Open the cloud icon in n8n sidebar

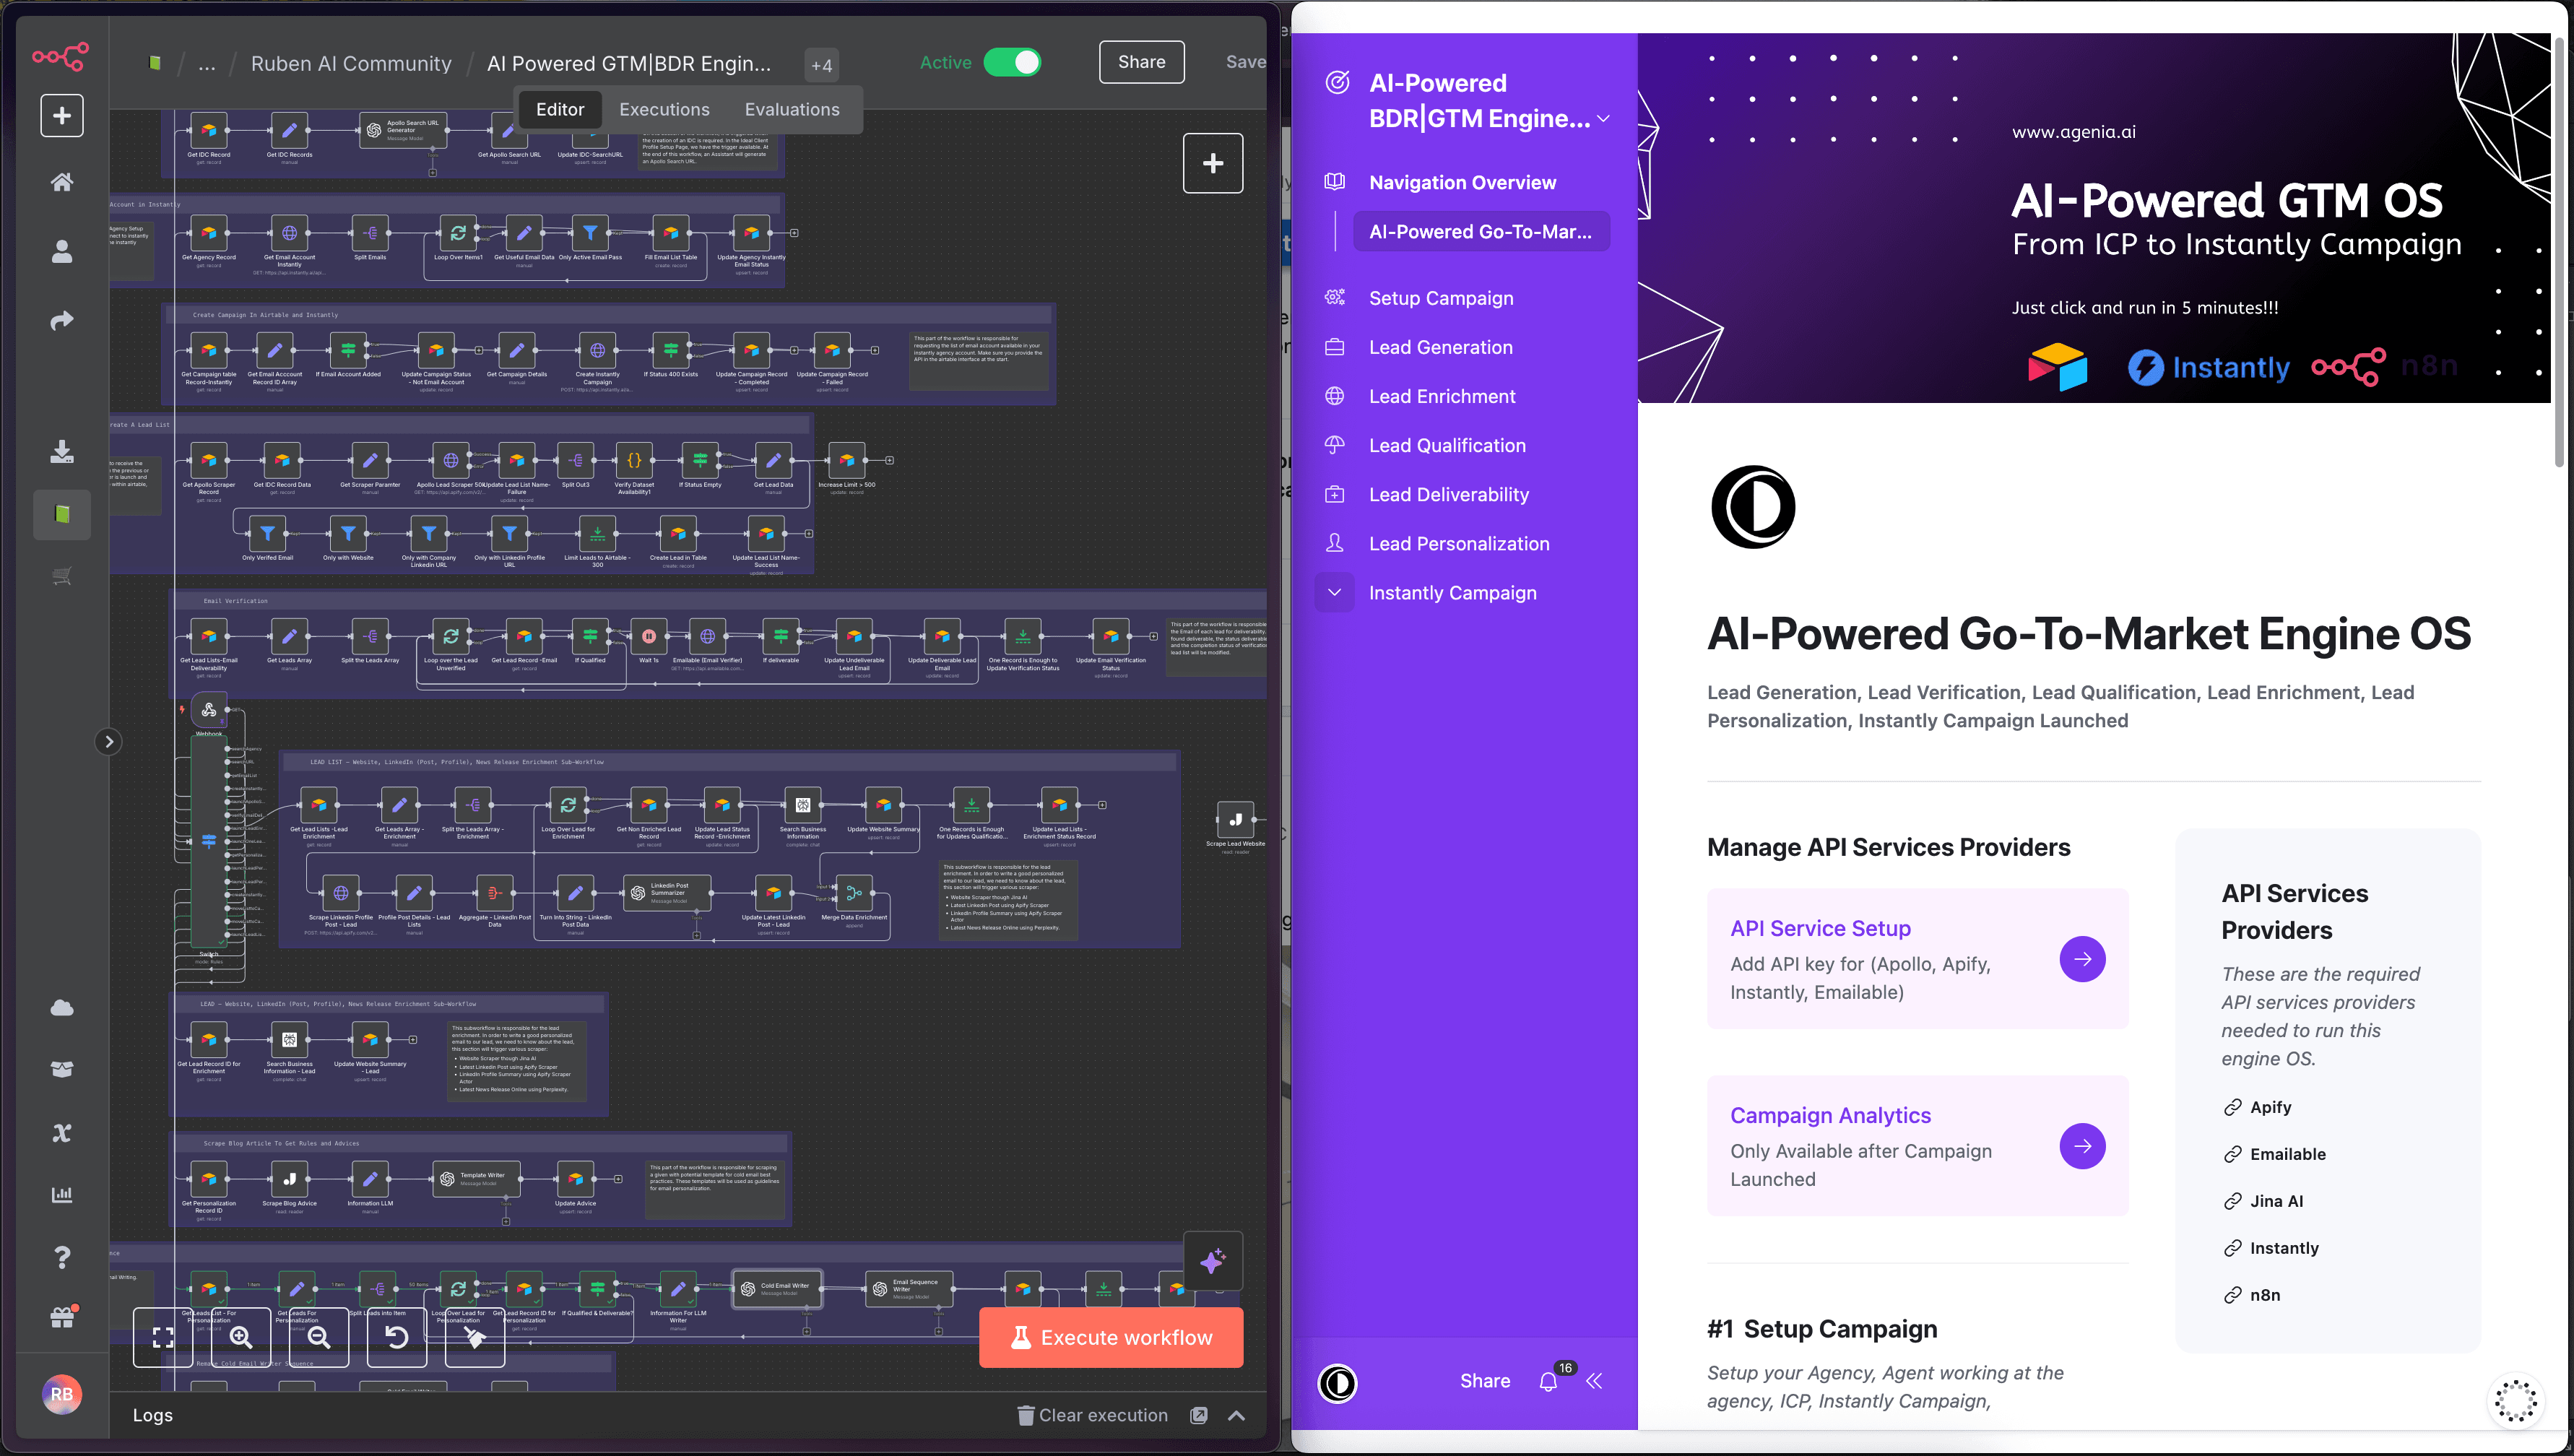pos(62,1007)
